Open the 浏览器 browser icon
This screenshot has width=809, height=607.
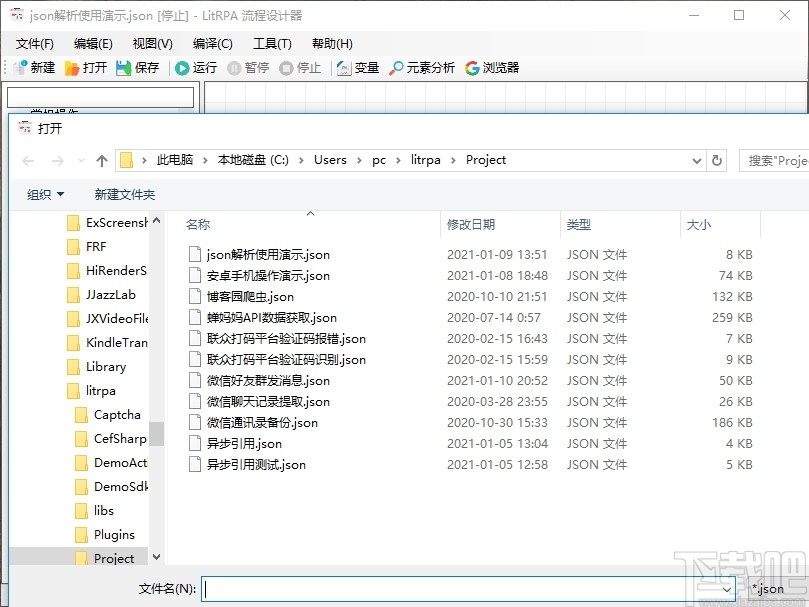coord(489,67)
